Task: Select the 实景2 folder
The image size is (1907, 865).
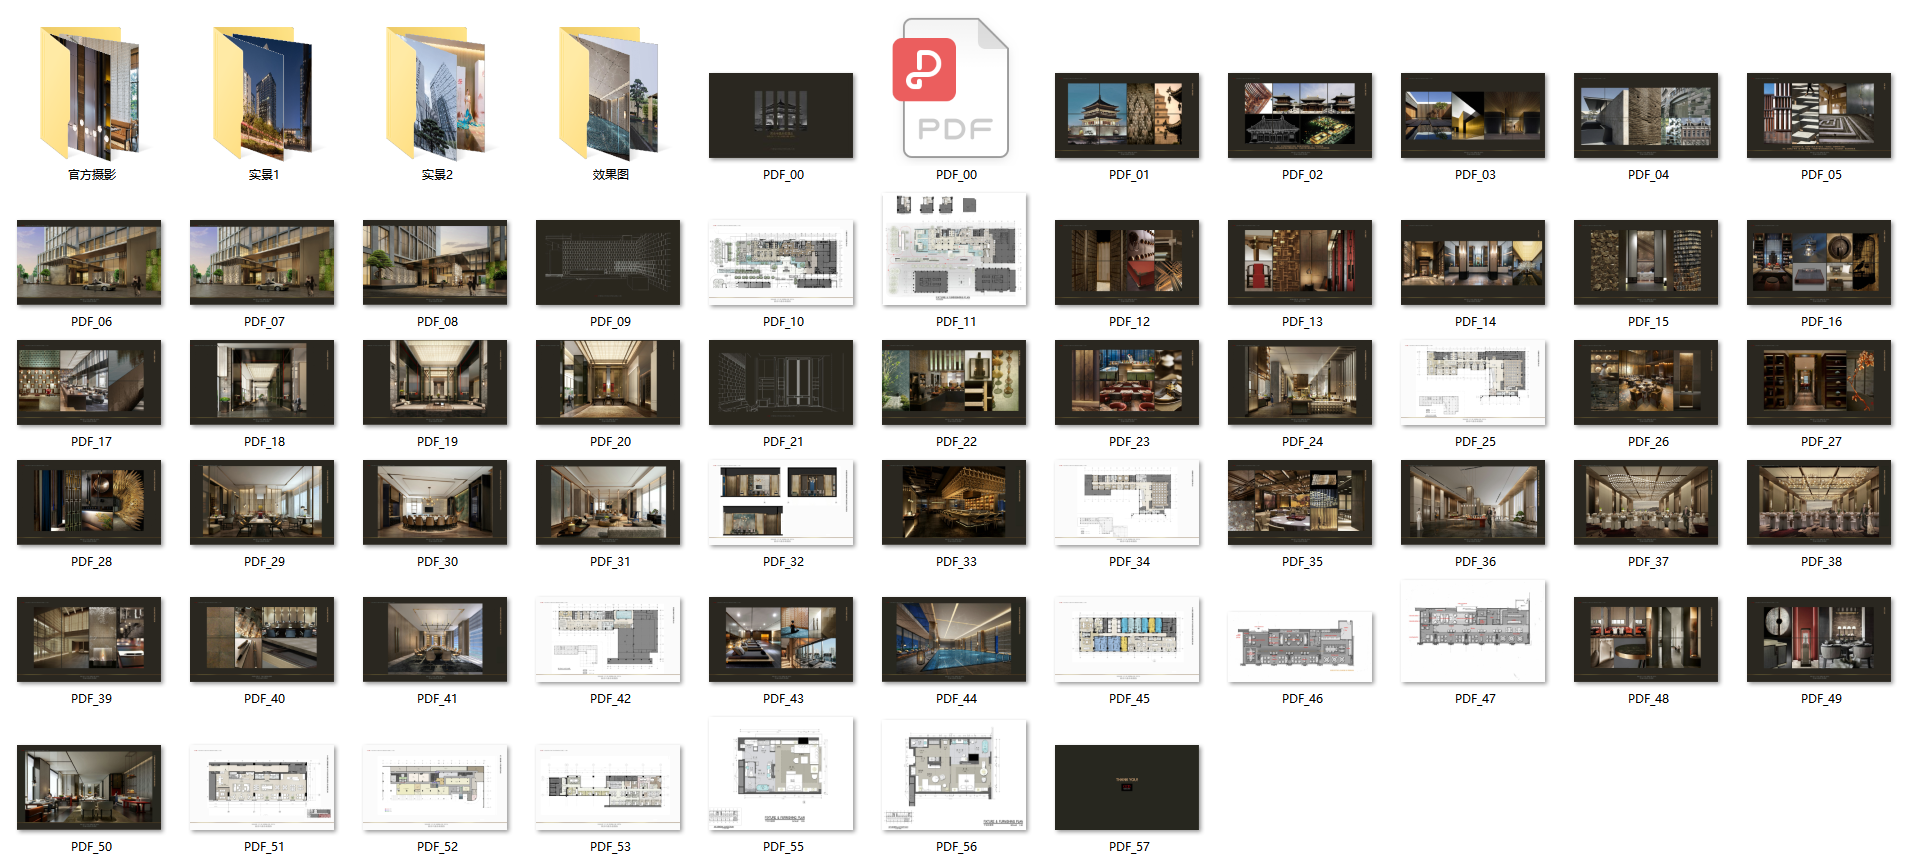Action: click(x=436, y=95)
